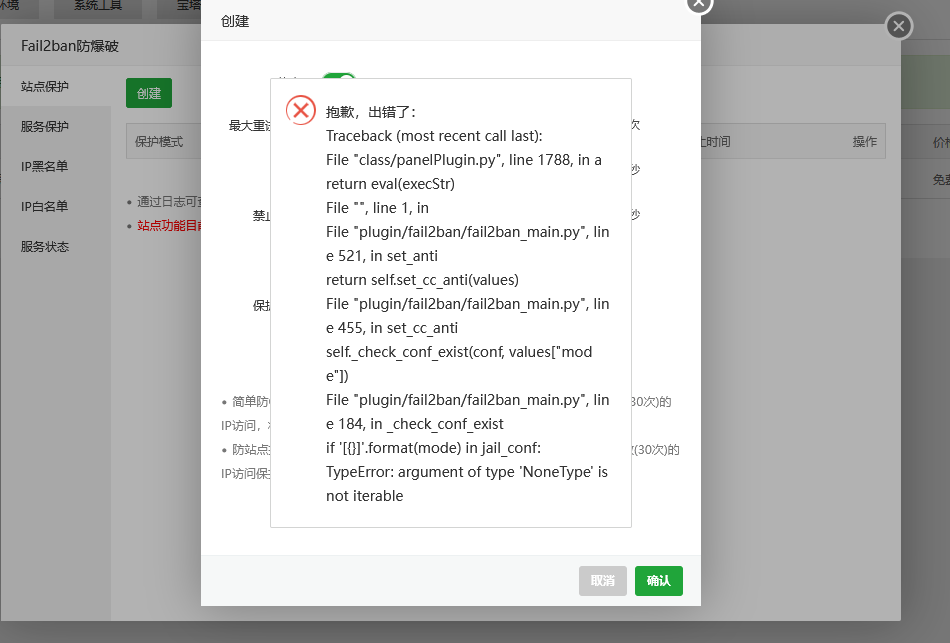Confirm with the 确认 button
Image resolution: width=950 pixels, height=643 pixels.
coord(659,581)
